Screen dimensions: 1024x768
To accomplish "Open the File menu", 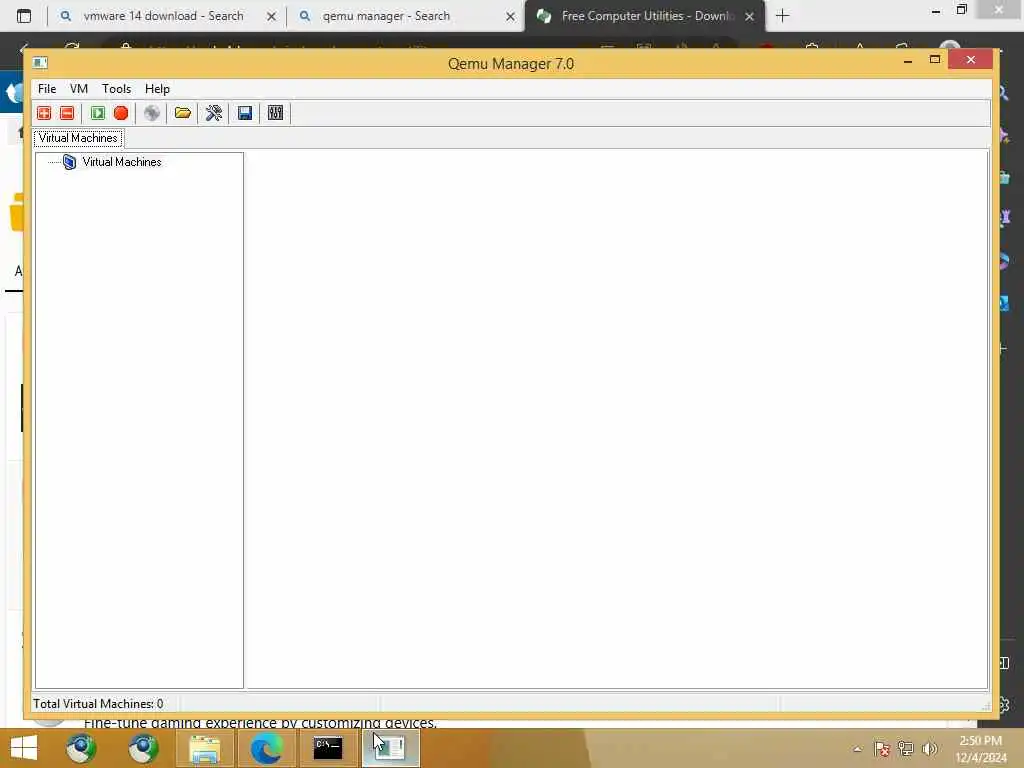I will pos(47,89).
